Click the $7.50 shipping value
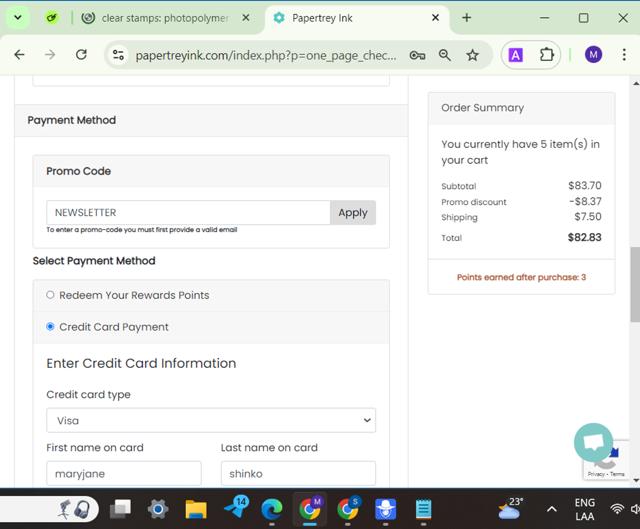The width and height of the screenshot is (640, 529). click(x=588, y=216)
